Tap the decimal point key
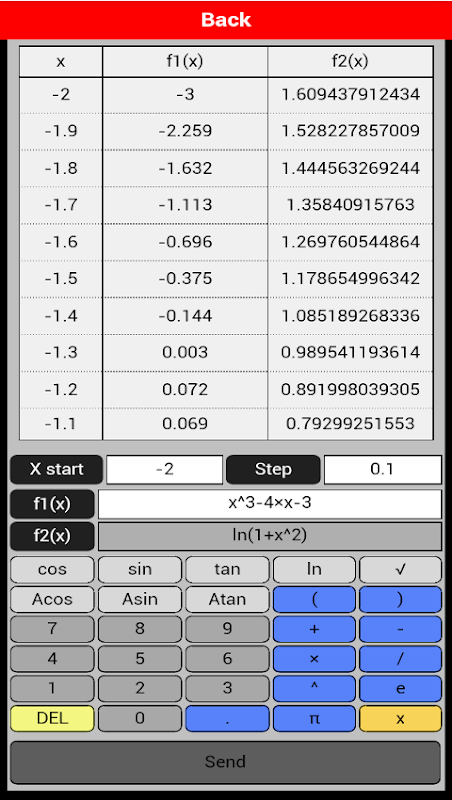452x800 pixels. tap(227, 719)
